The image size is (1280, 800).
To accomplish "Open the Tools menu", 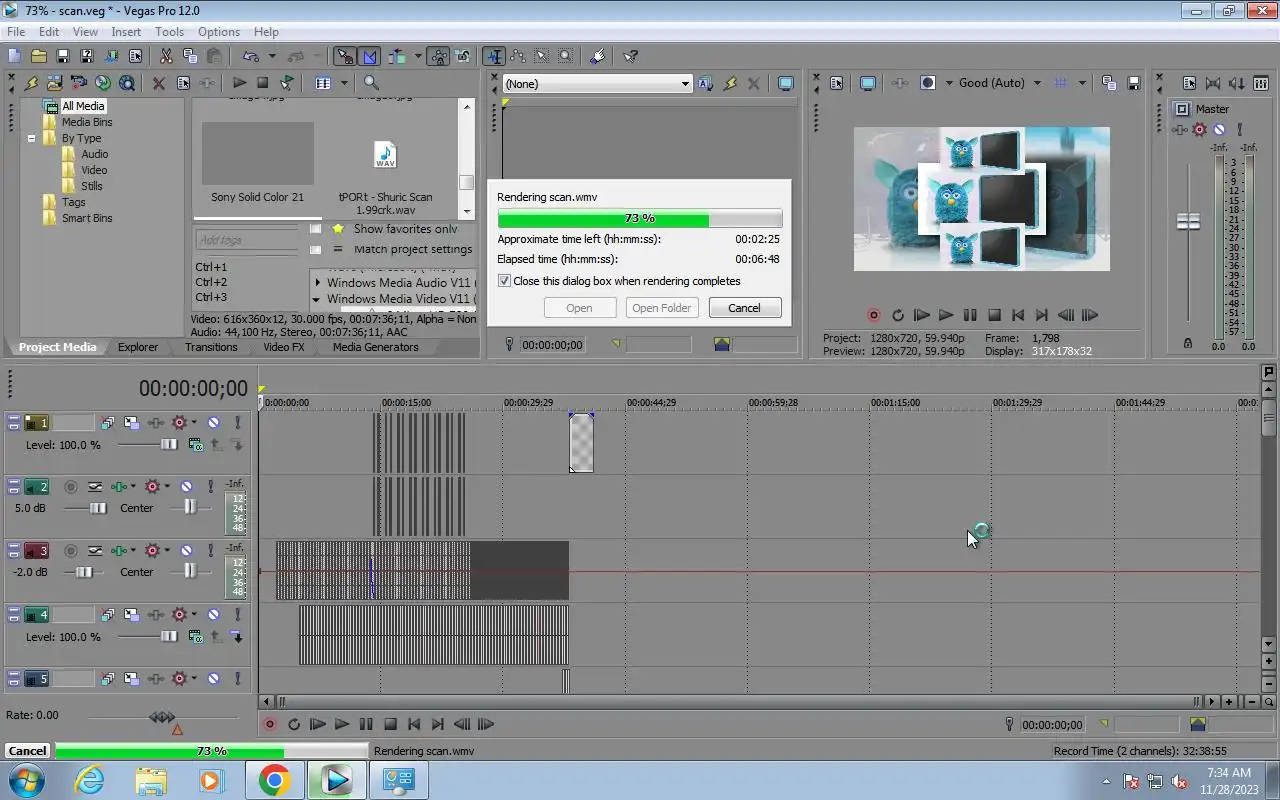I will tap(169, 32).
